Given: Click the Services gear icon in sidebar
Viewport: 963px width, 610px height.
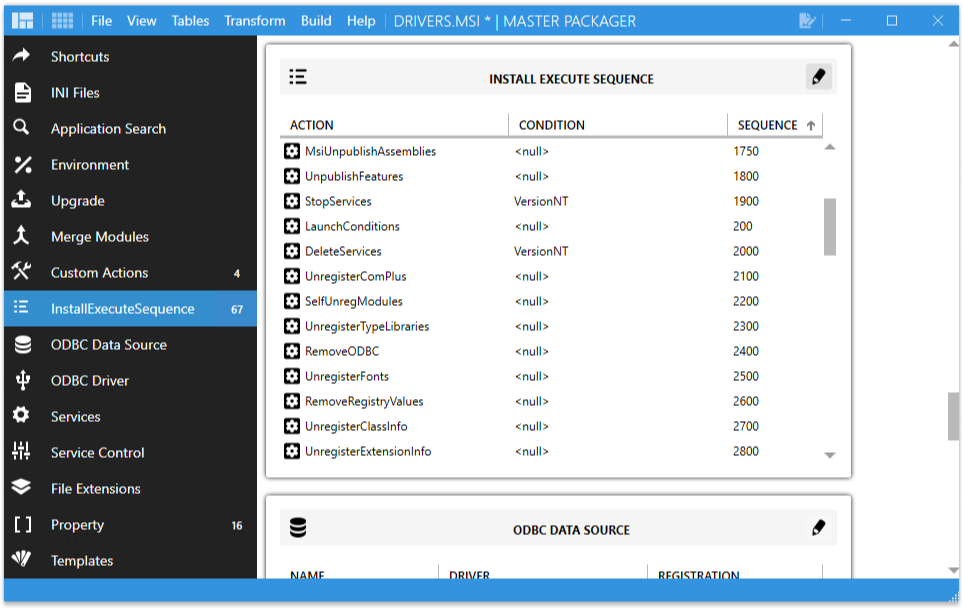Looking at the screenshot, I should (21, 415).
